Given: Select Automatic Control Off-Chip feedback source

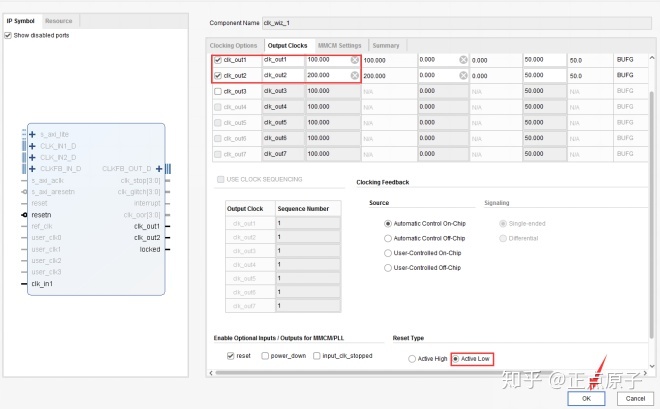Looking at the screenshot, I should [388, 238].
